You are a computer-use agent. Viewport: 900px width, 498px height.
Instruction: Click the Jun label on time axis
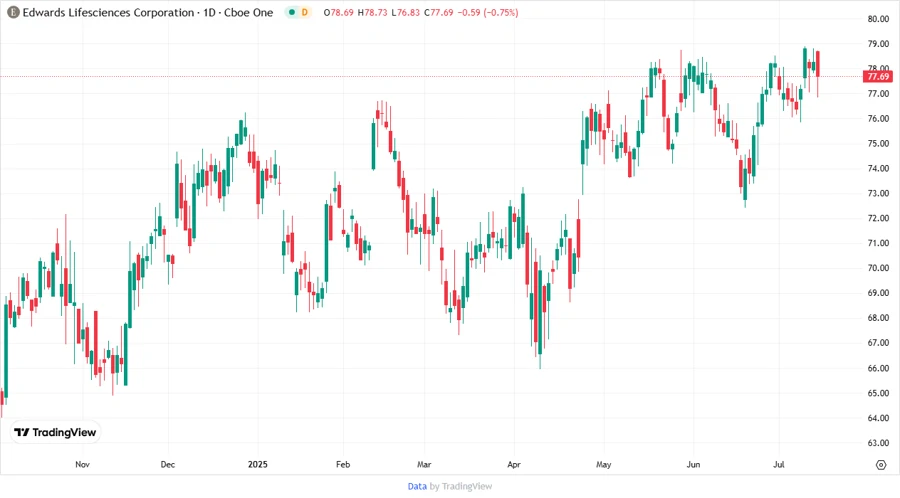pyautogui.click(x=693, y=465)
